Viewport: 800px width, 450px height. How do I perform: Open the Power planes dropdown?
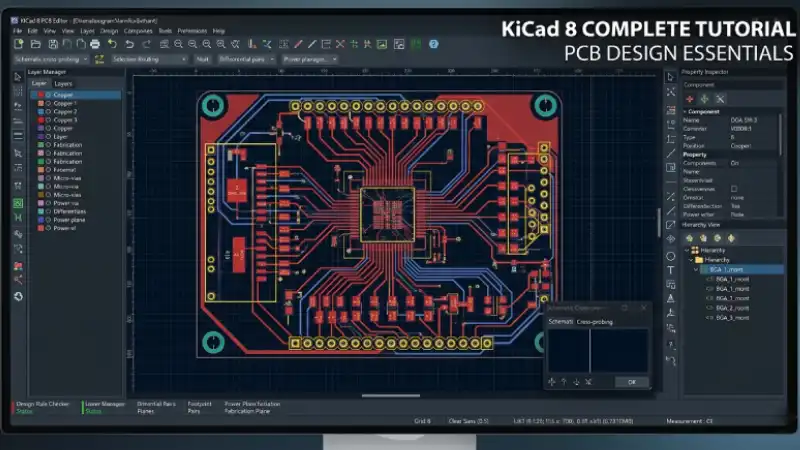pos(310,59)
